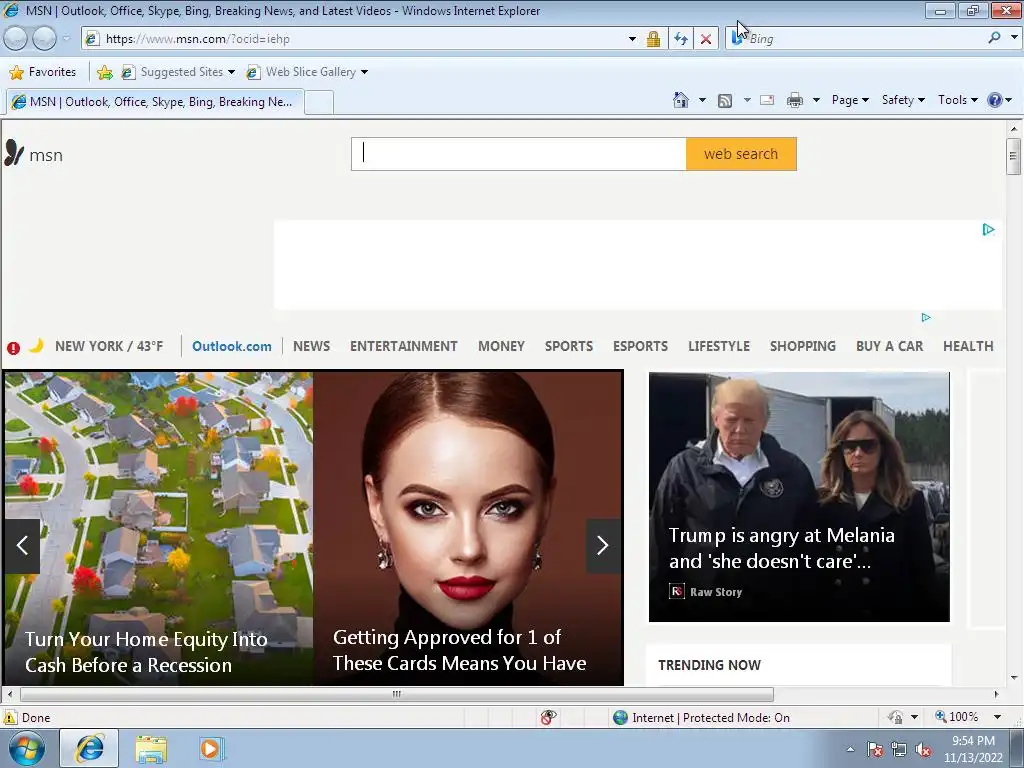Open the SHOPPING link
This screenshot has height=768, width=1024.
point(803,346)
